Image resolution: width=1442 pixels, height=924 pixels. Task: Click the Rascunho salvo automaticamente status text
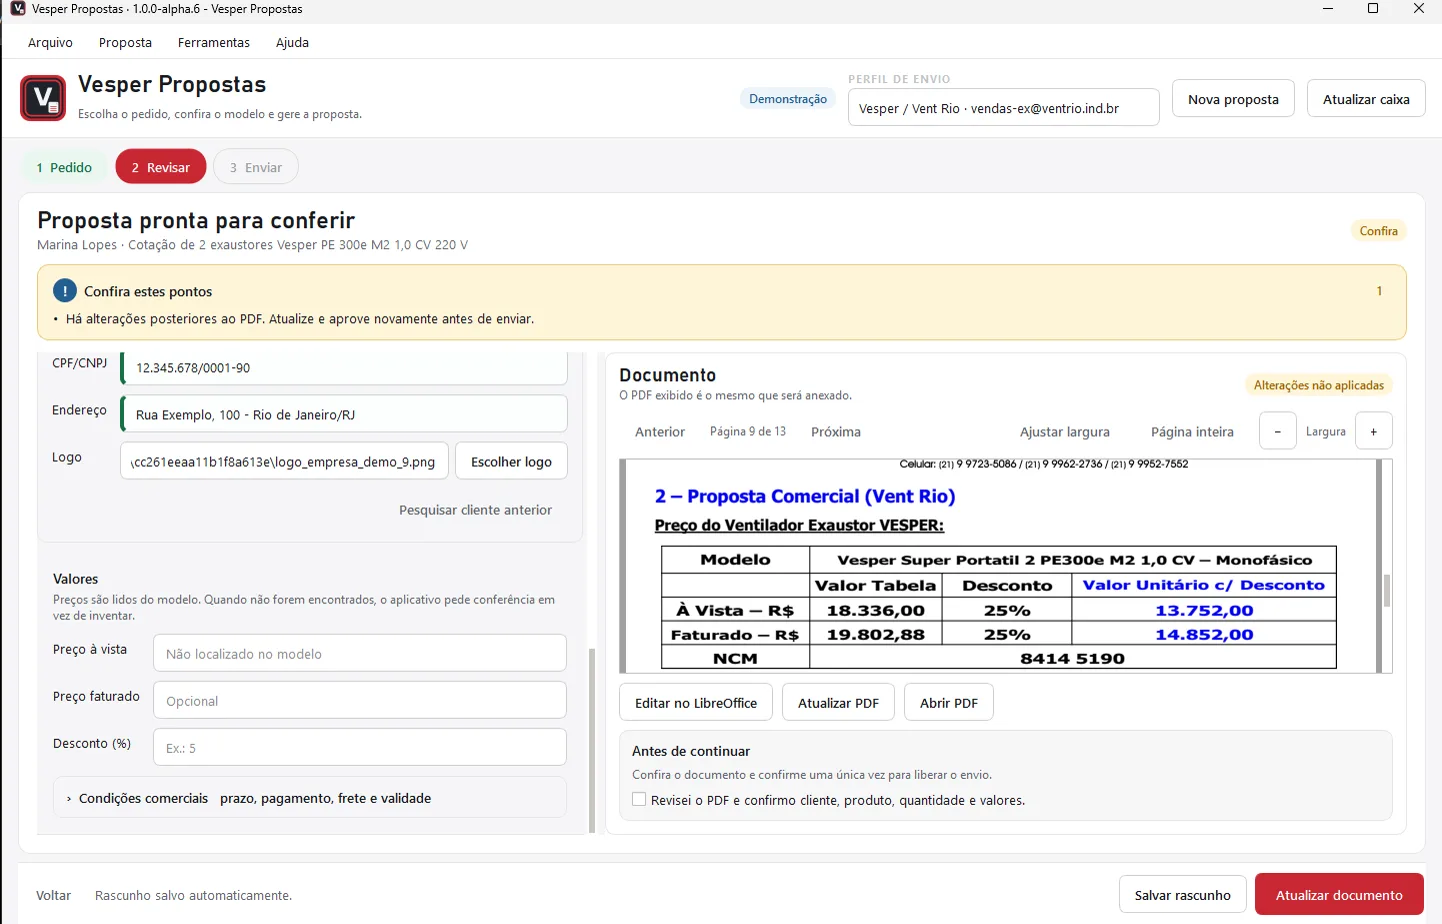(193, 895)
